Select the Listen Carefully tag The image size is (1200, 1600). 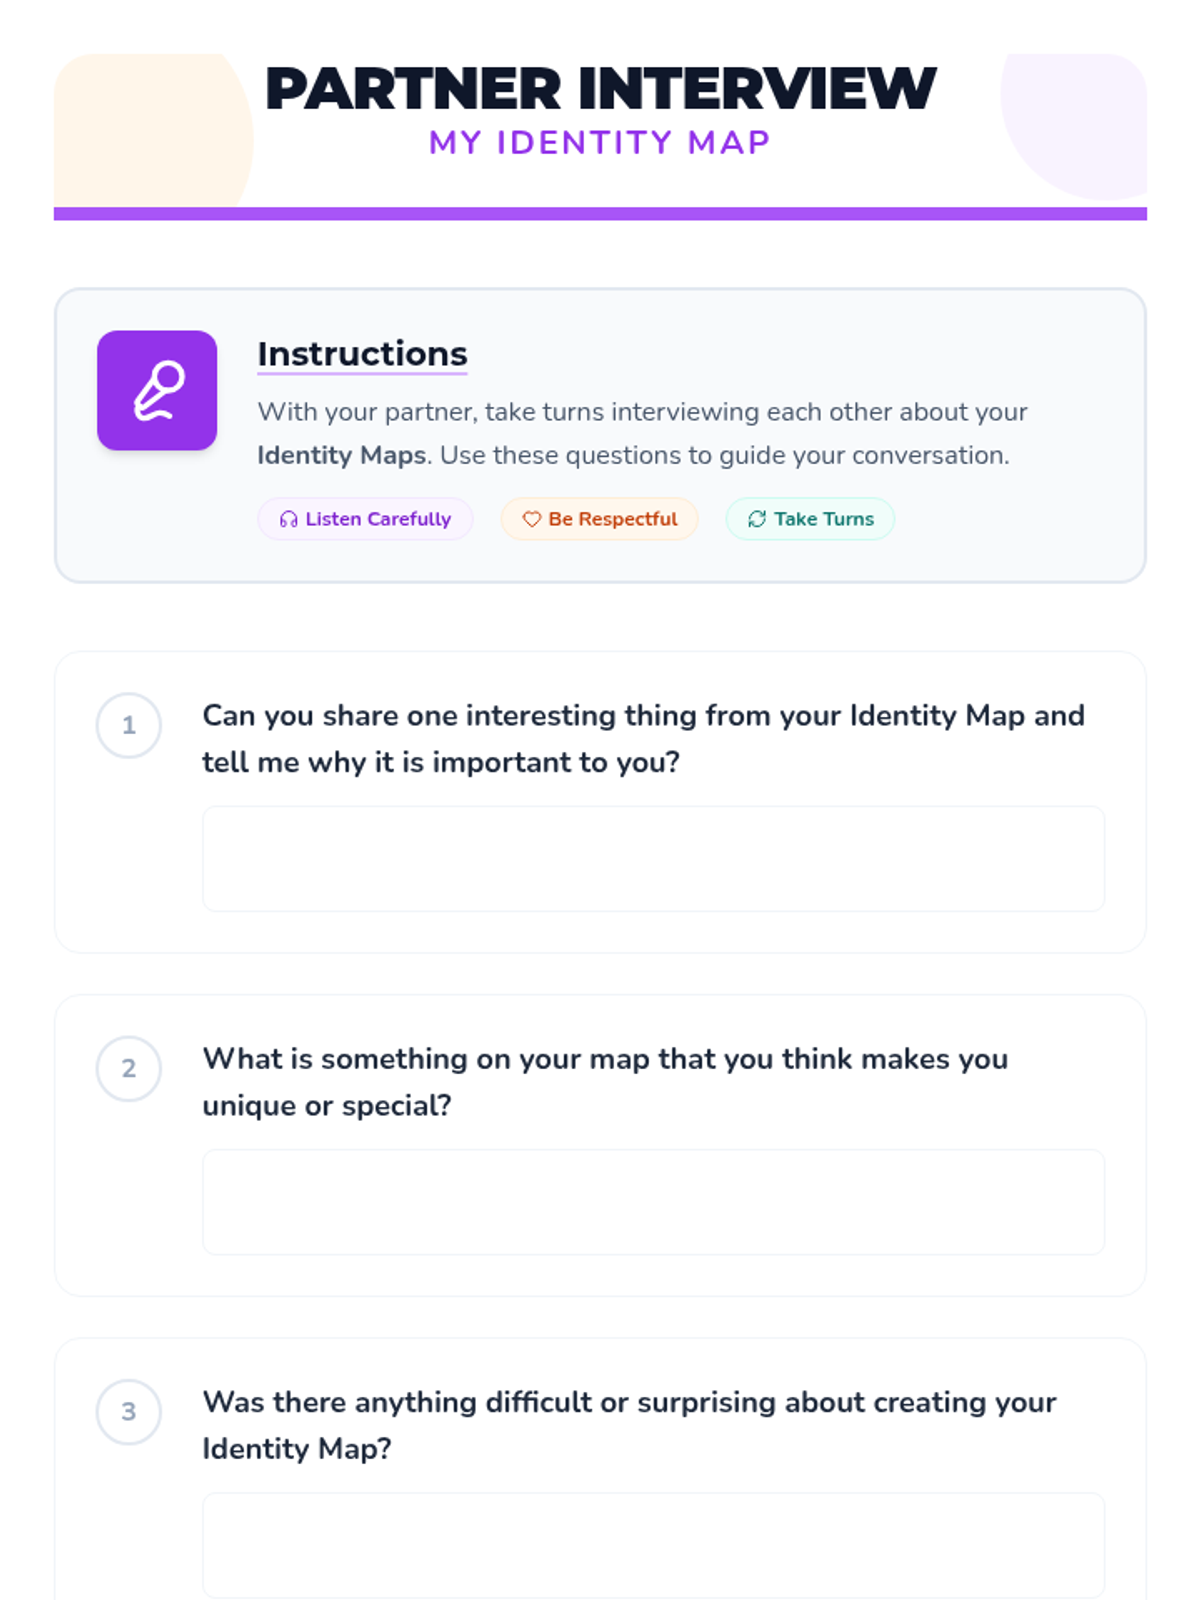click(365, 519)
